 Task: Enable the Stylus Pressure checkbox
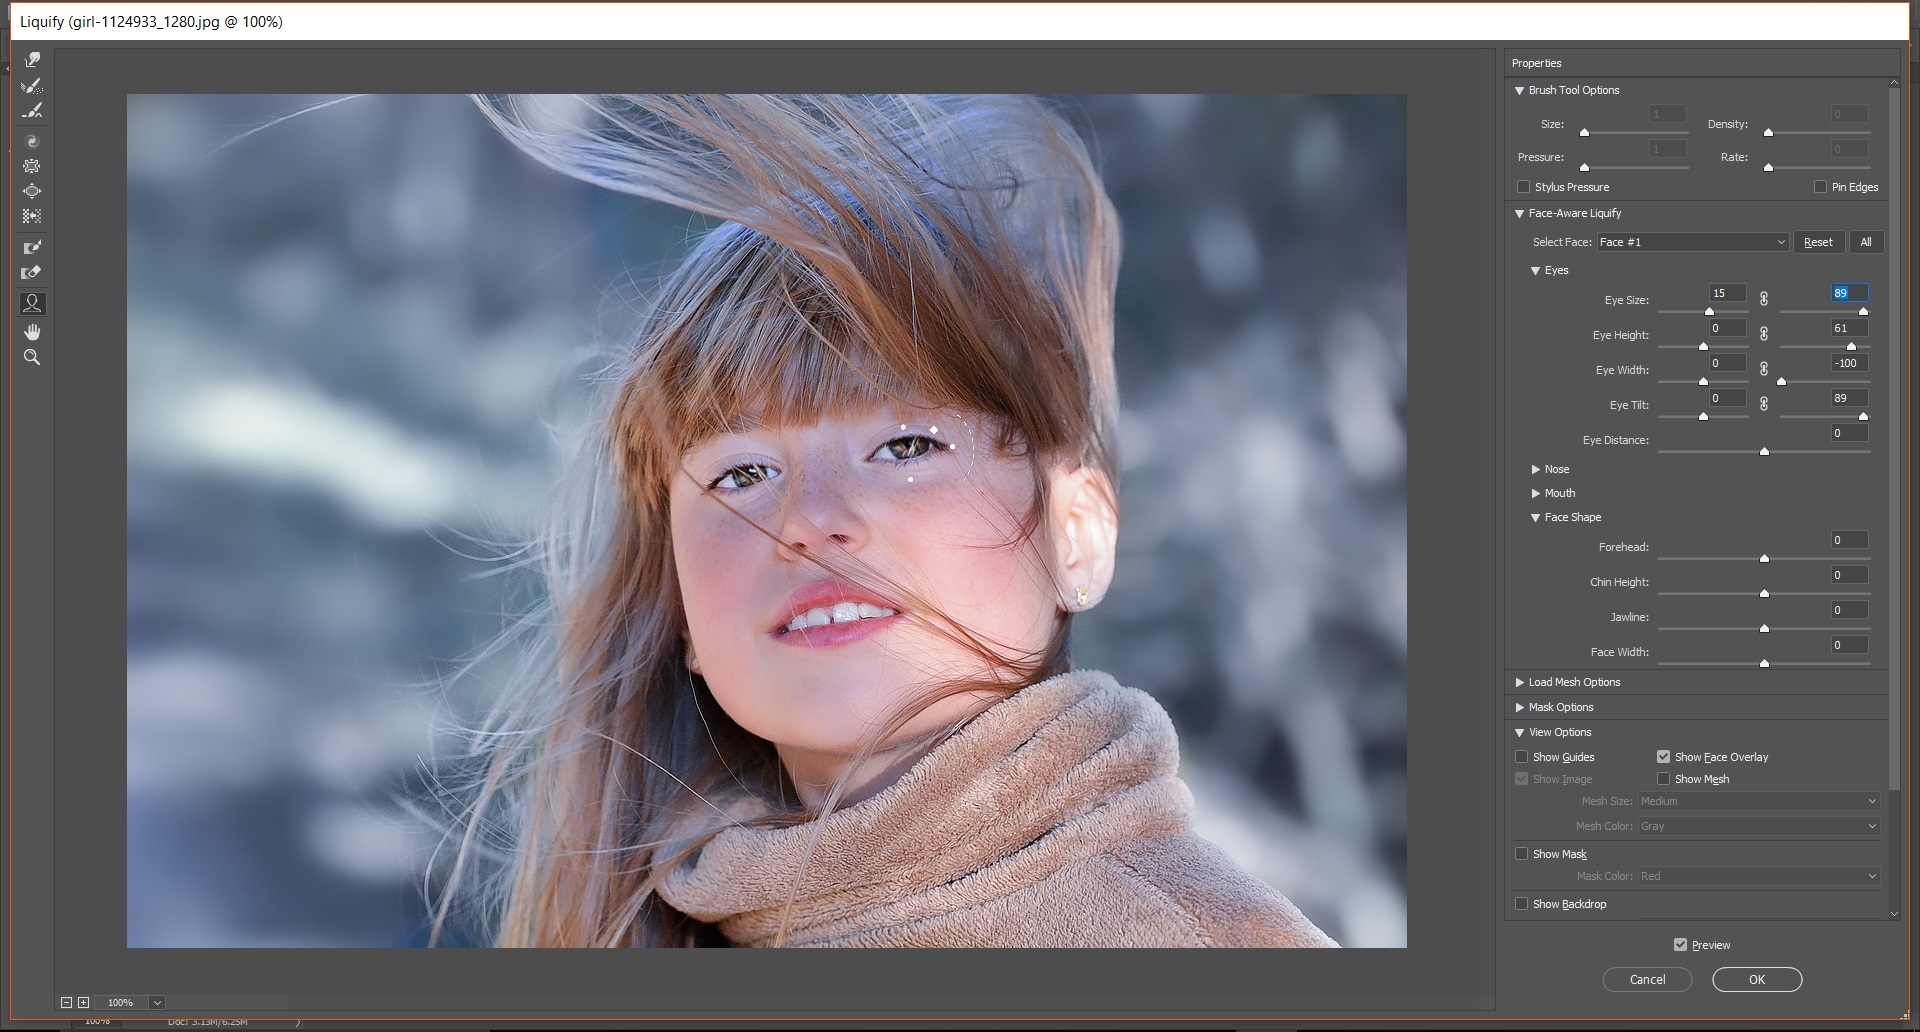1524,187
